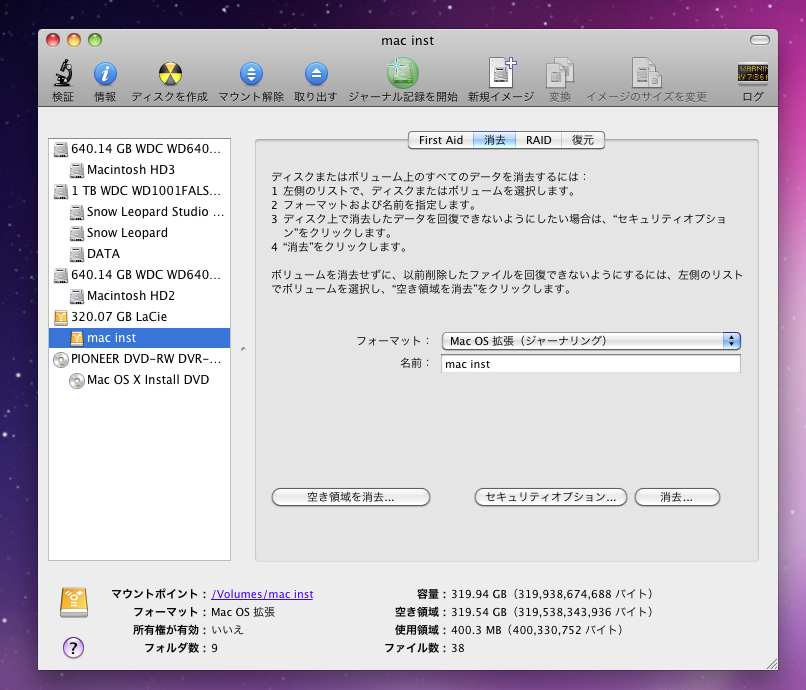Screen dimensions: 806x690
Task: Click the Name (名前) text field
Action: [591, 364]
